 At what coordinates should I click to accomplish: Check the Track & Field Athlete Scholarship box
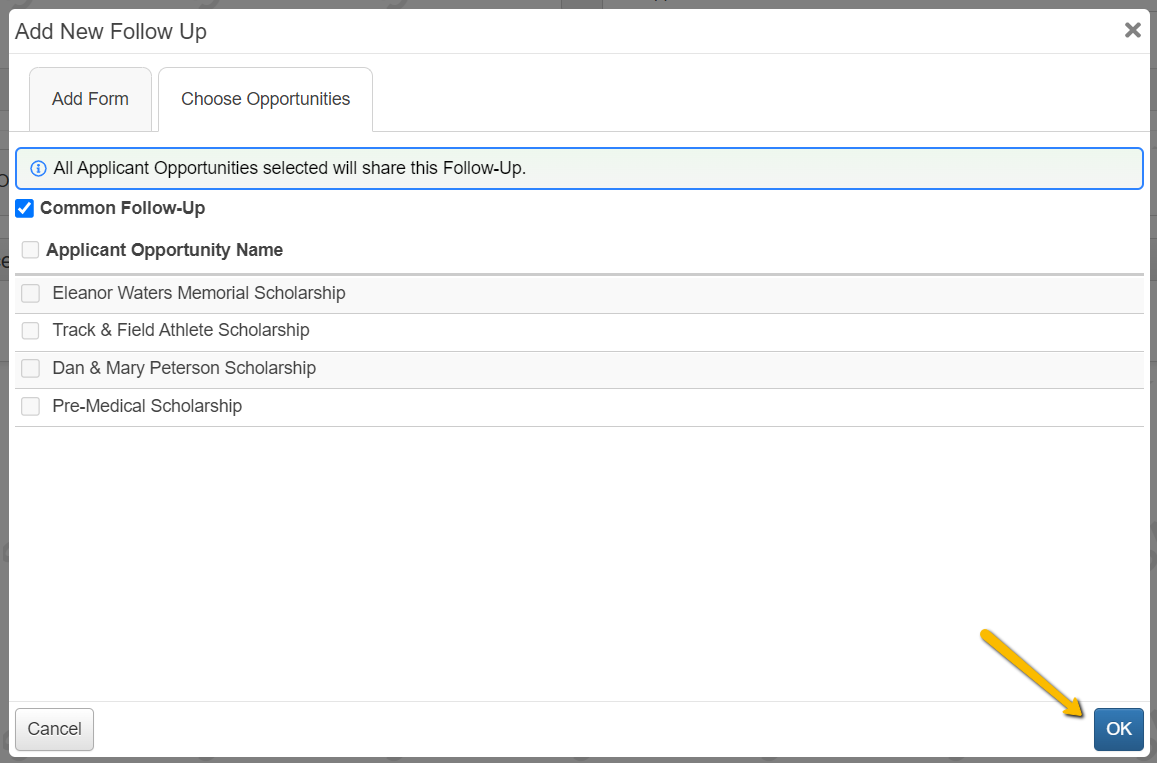tap(30, 330)
